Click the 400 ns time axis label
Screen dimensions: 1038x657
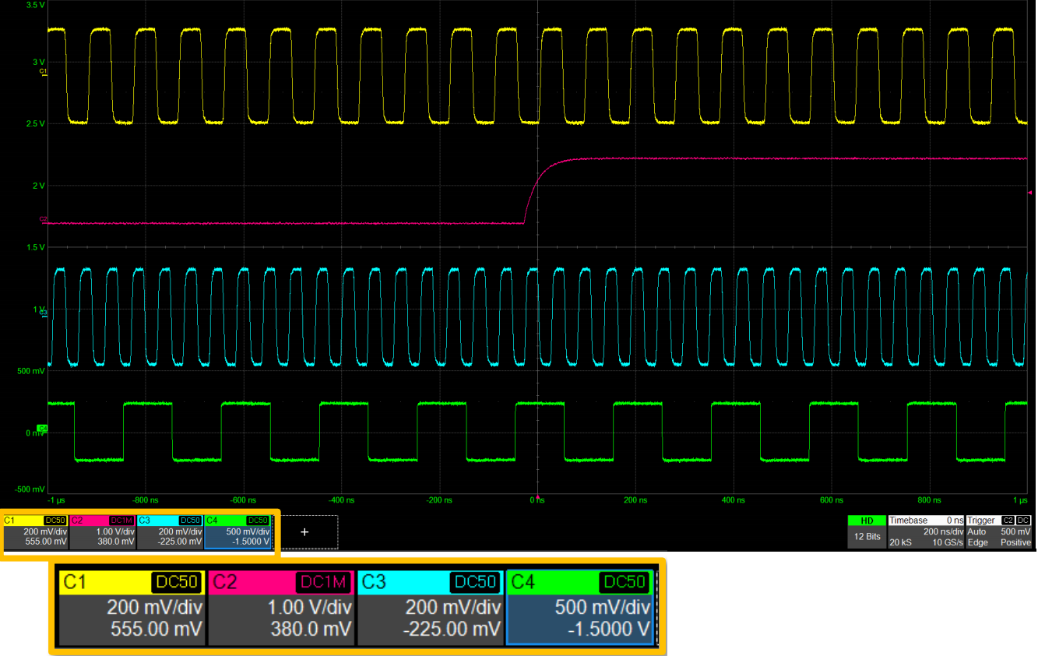click(x=733, y=500)
